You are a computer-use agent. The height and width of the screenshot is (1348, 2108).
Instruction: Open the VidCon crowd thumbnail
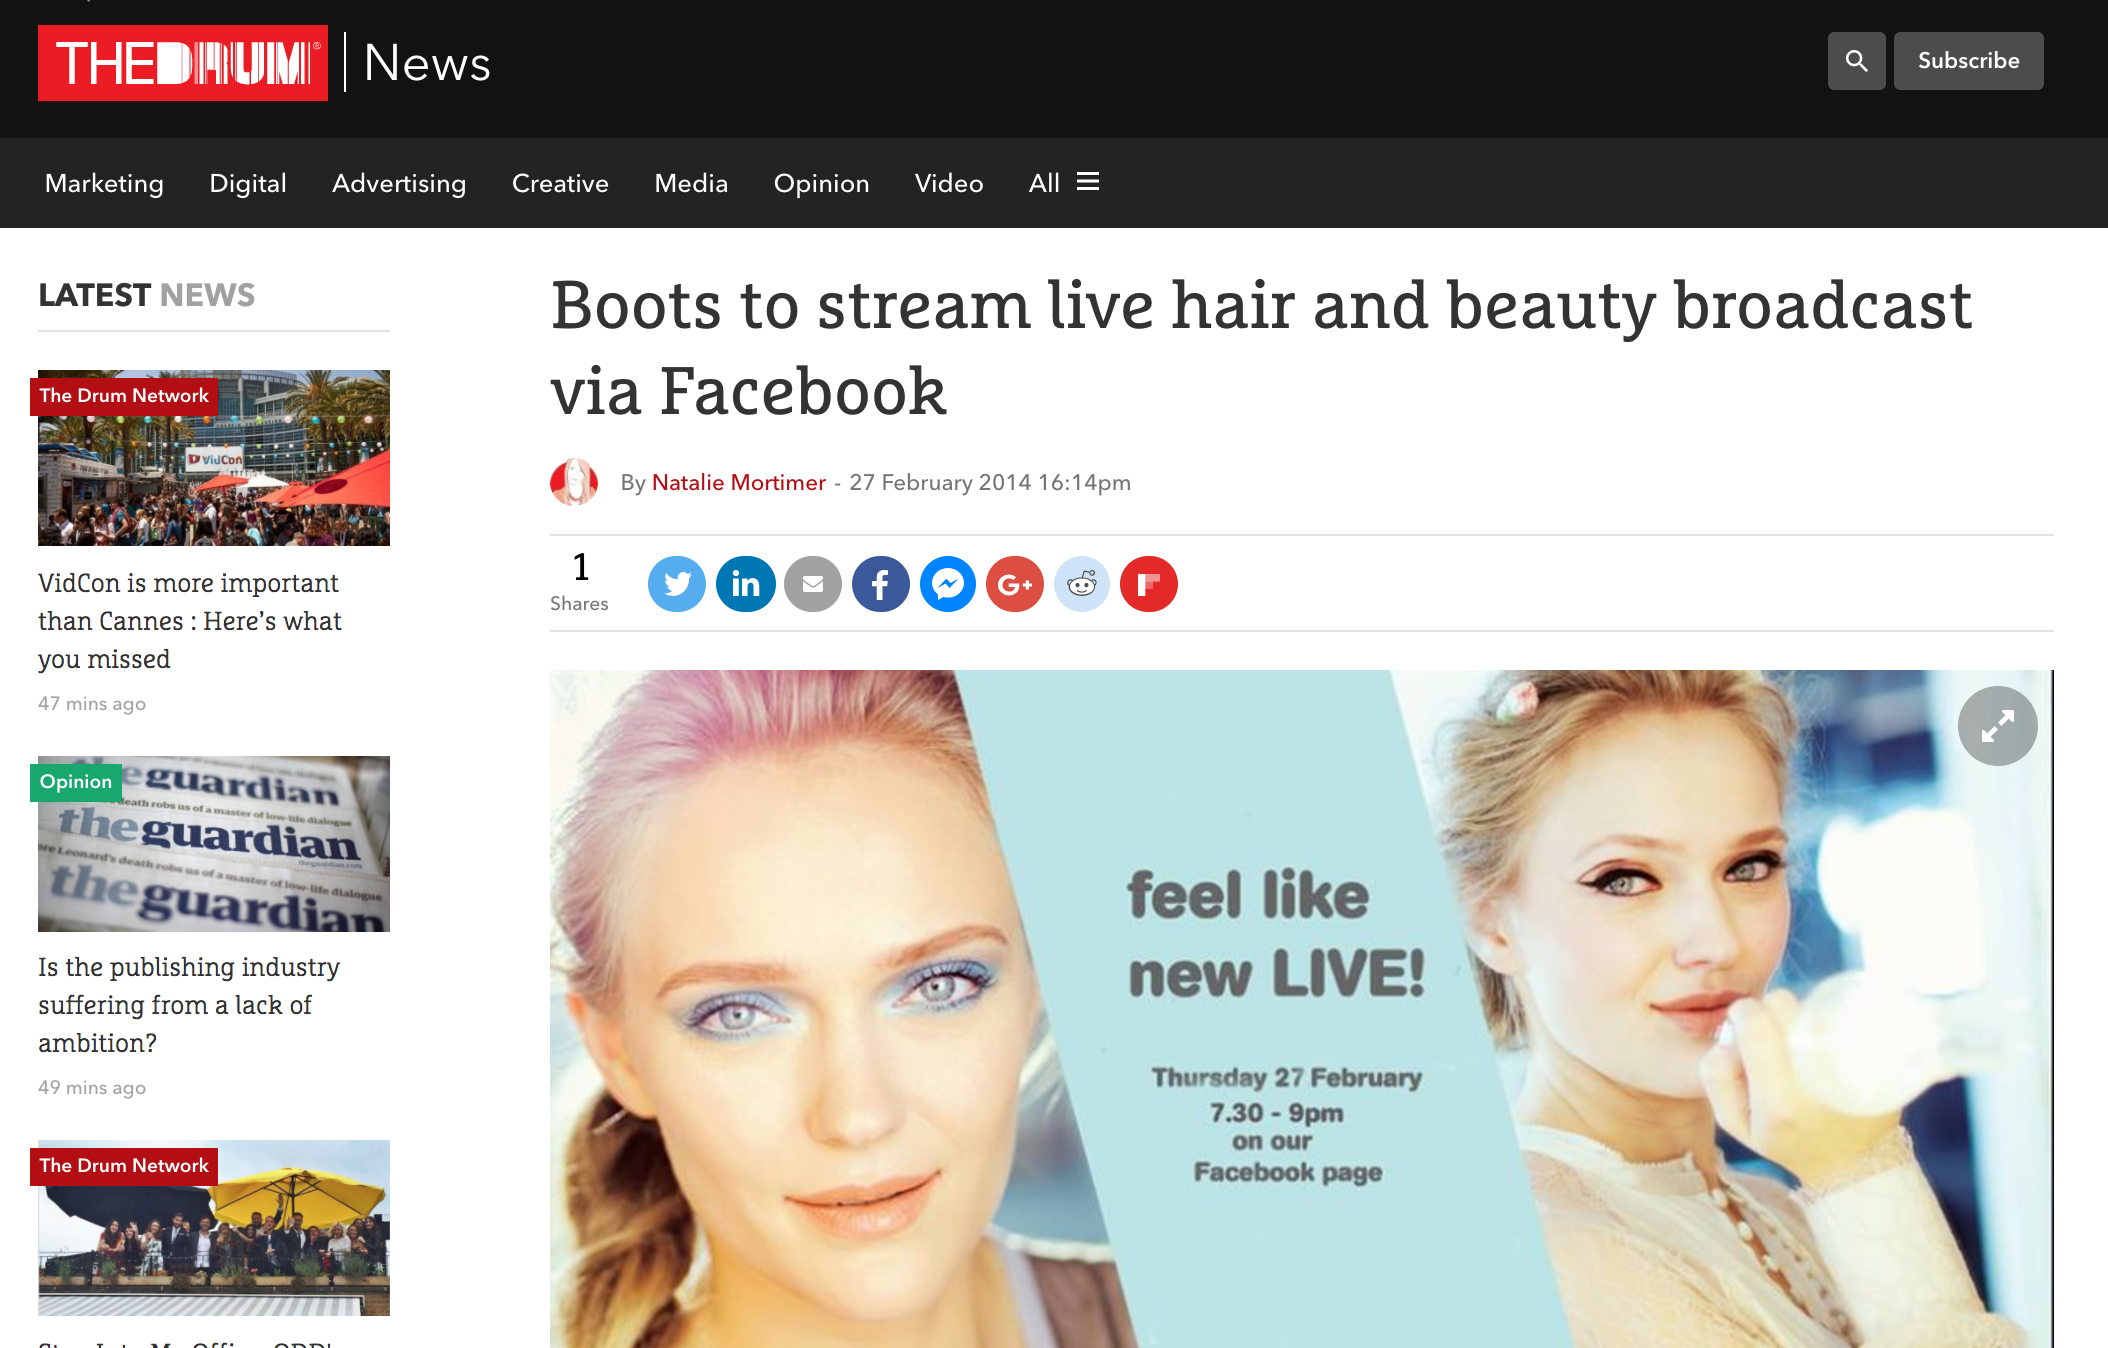point(214,458)
